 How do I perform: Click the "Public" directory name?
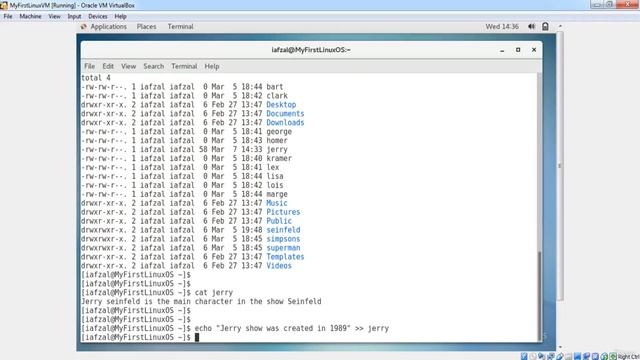tap(279, 221)
